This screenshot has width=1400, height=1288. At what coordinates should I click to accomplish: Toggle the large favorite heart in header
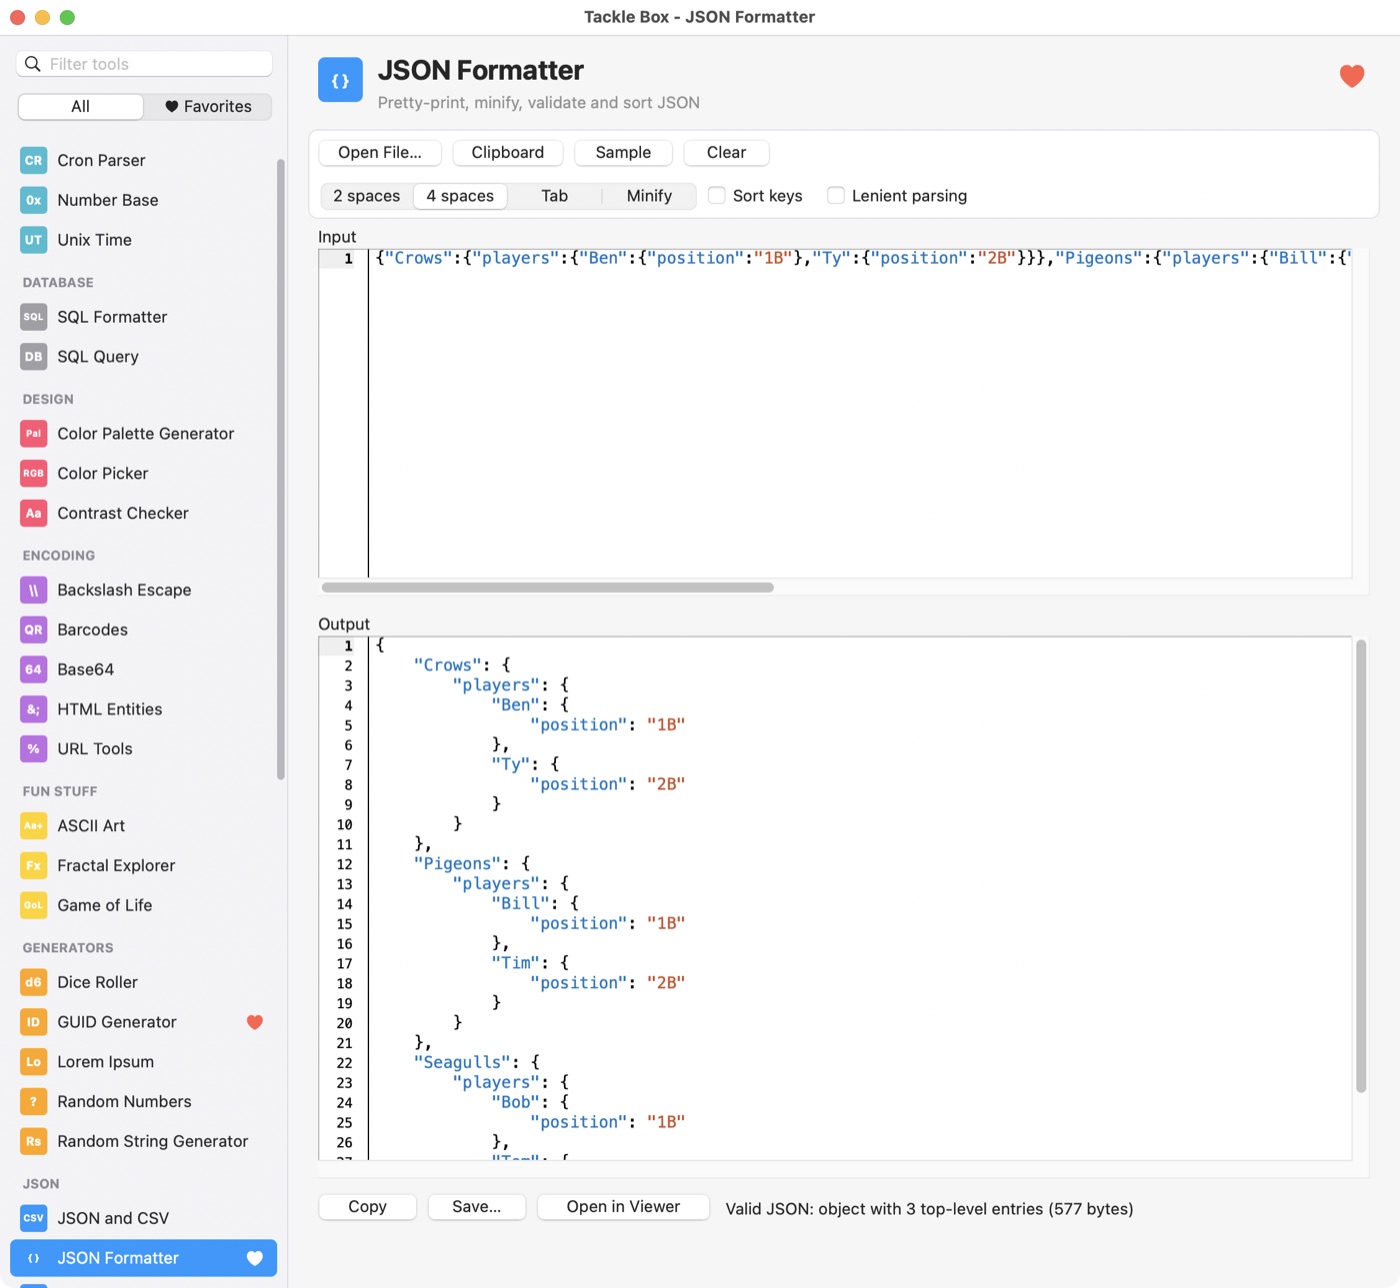coord(1352,76)
